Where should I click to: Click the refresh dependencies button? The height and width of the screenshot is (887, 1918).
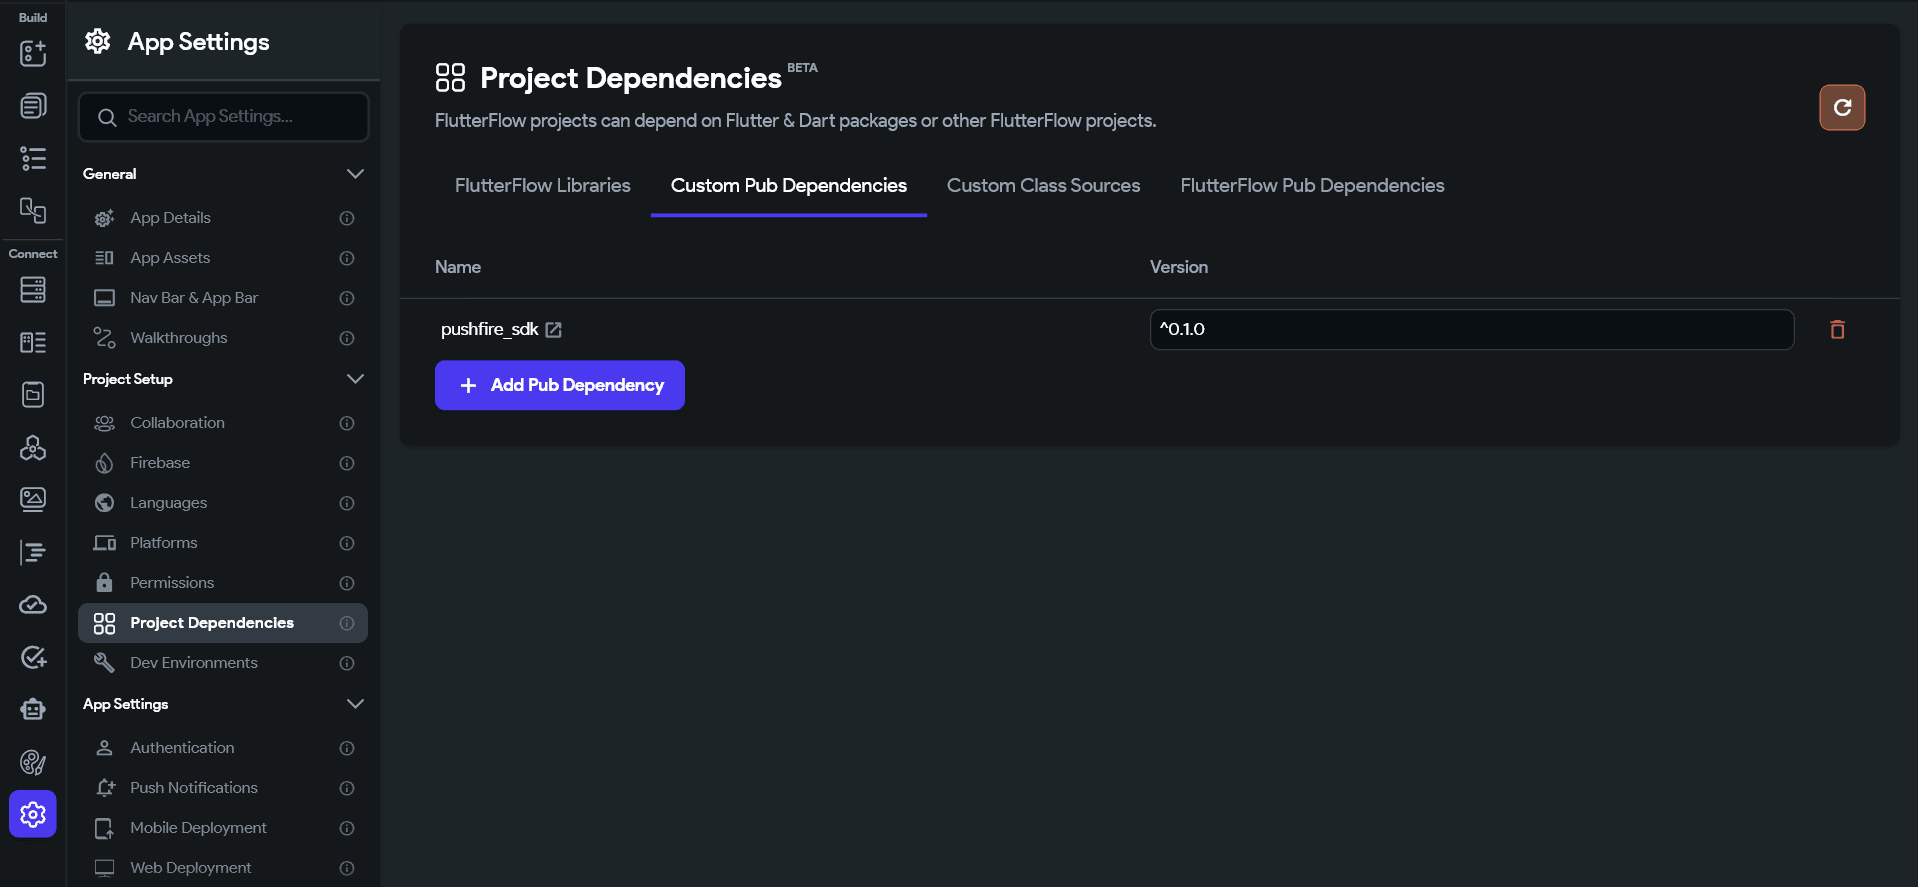point(1841,108)
